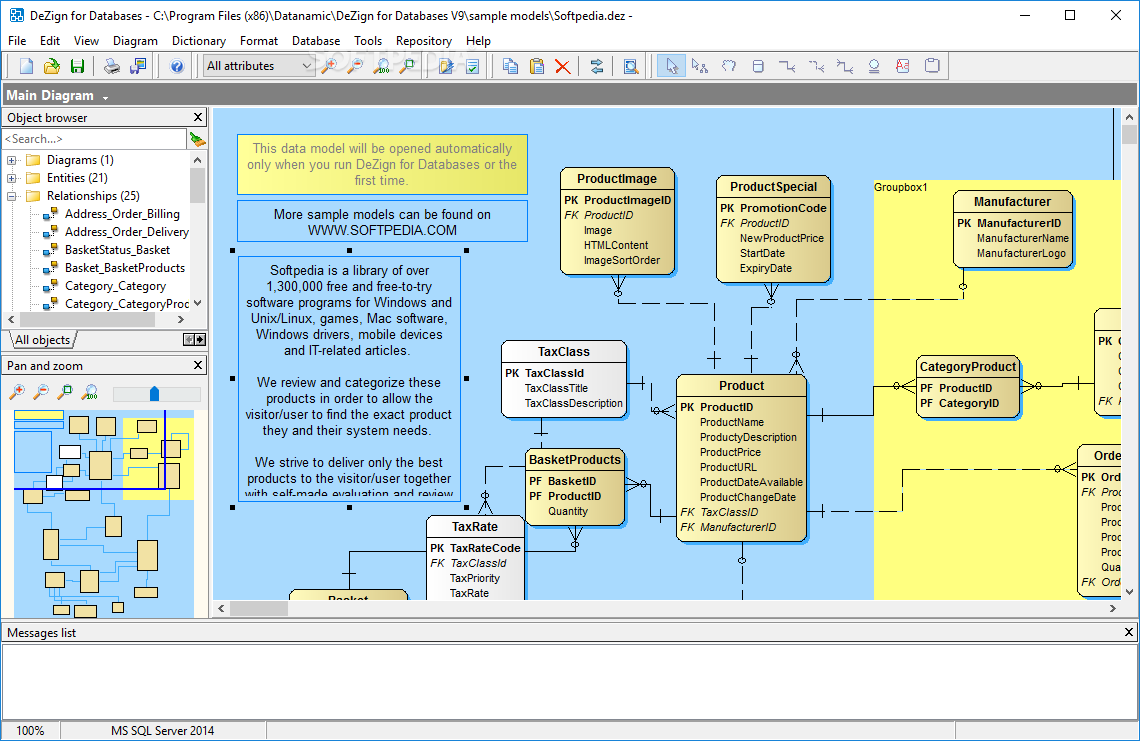Click into the Object browser search field
The height and width of the screenshot is (741, 1140).
[95, 138]
